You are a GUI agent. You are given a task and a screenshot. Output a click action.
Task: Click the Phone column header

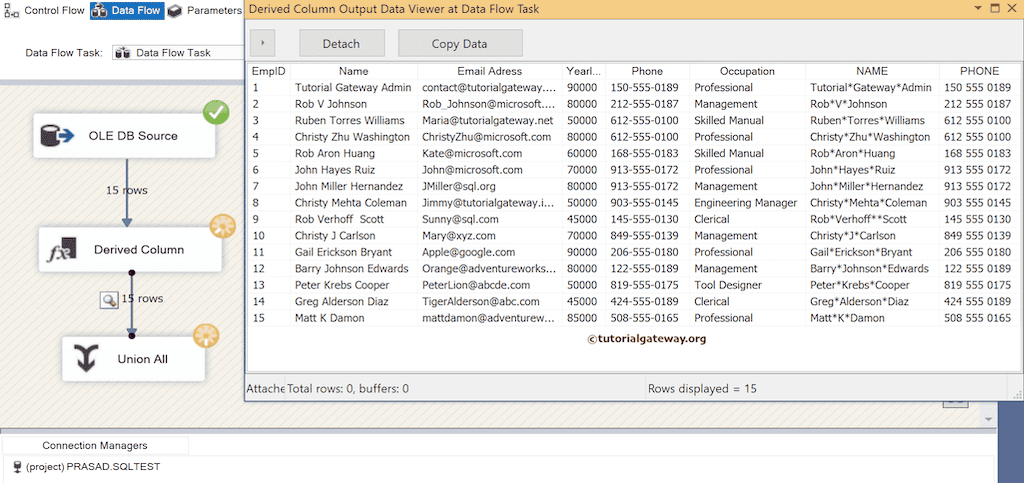click(x=647, y=71)
